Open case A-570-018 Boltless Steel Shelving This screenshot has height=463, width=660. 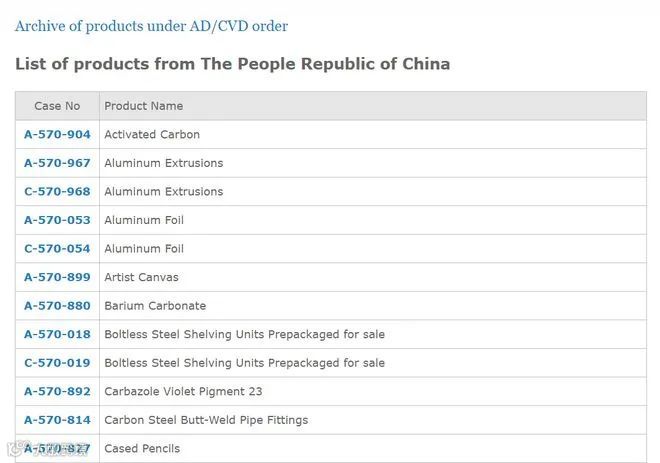57,335
